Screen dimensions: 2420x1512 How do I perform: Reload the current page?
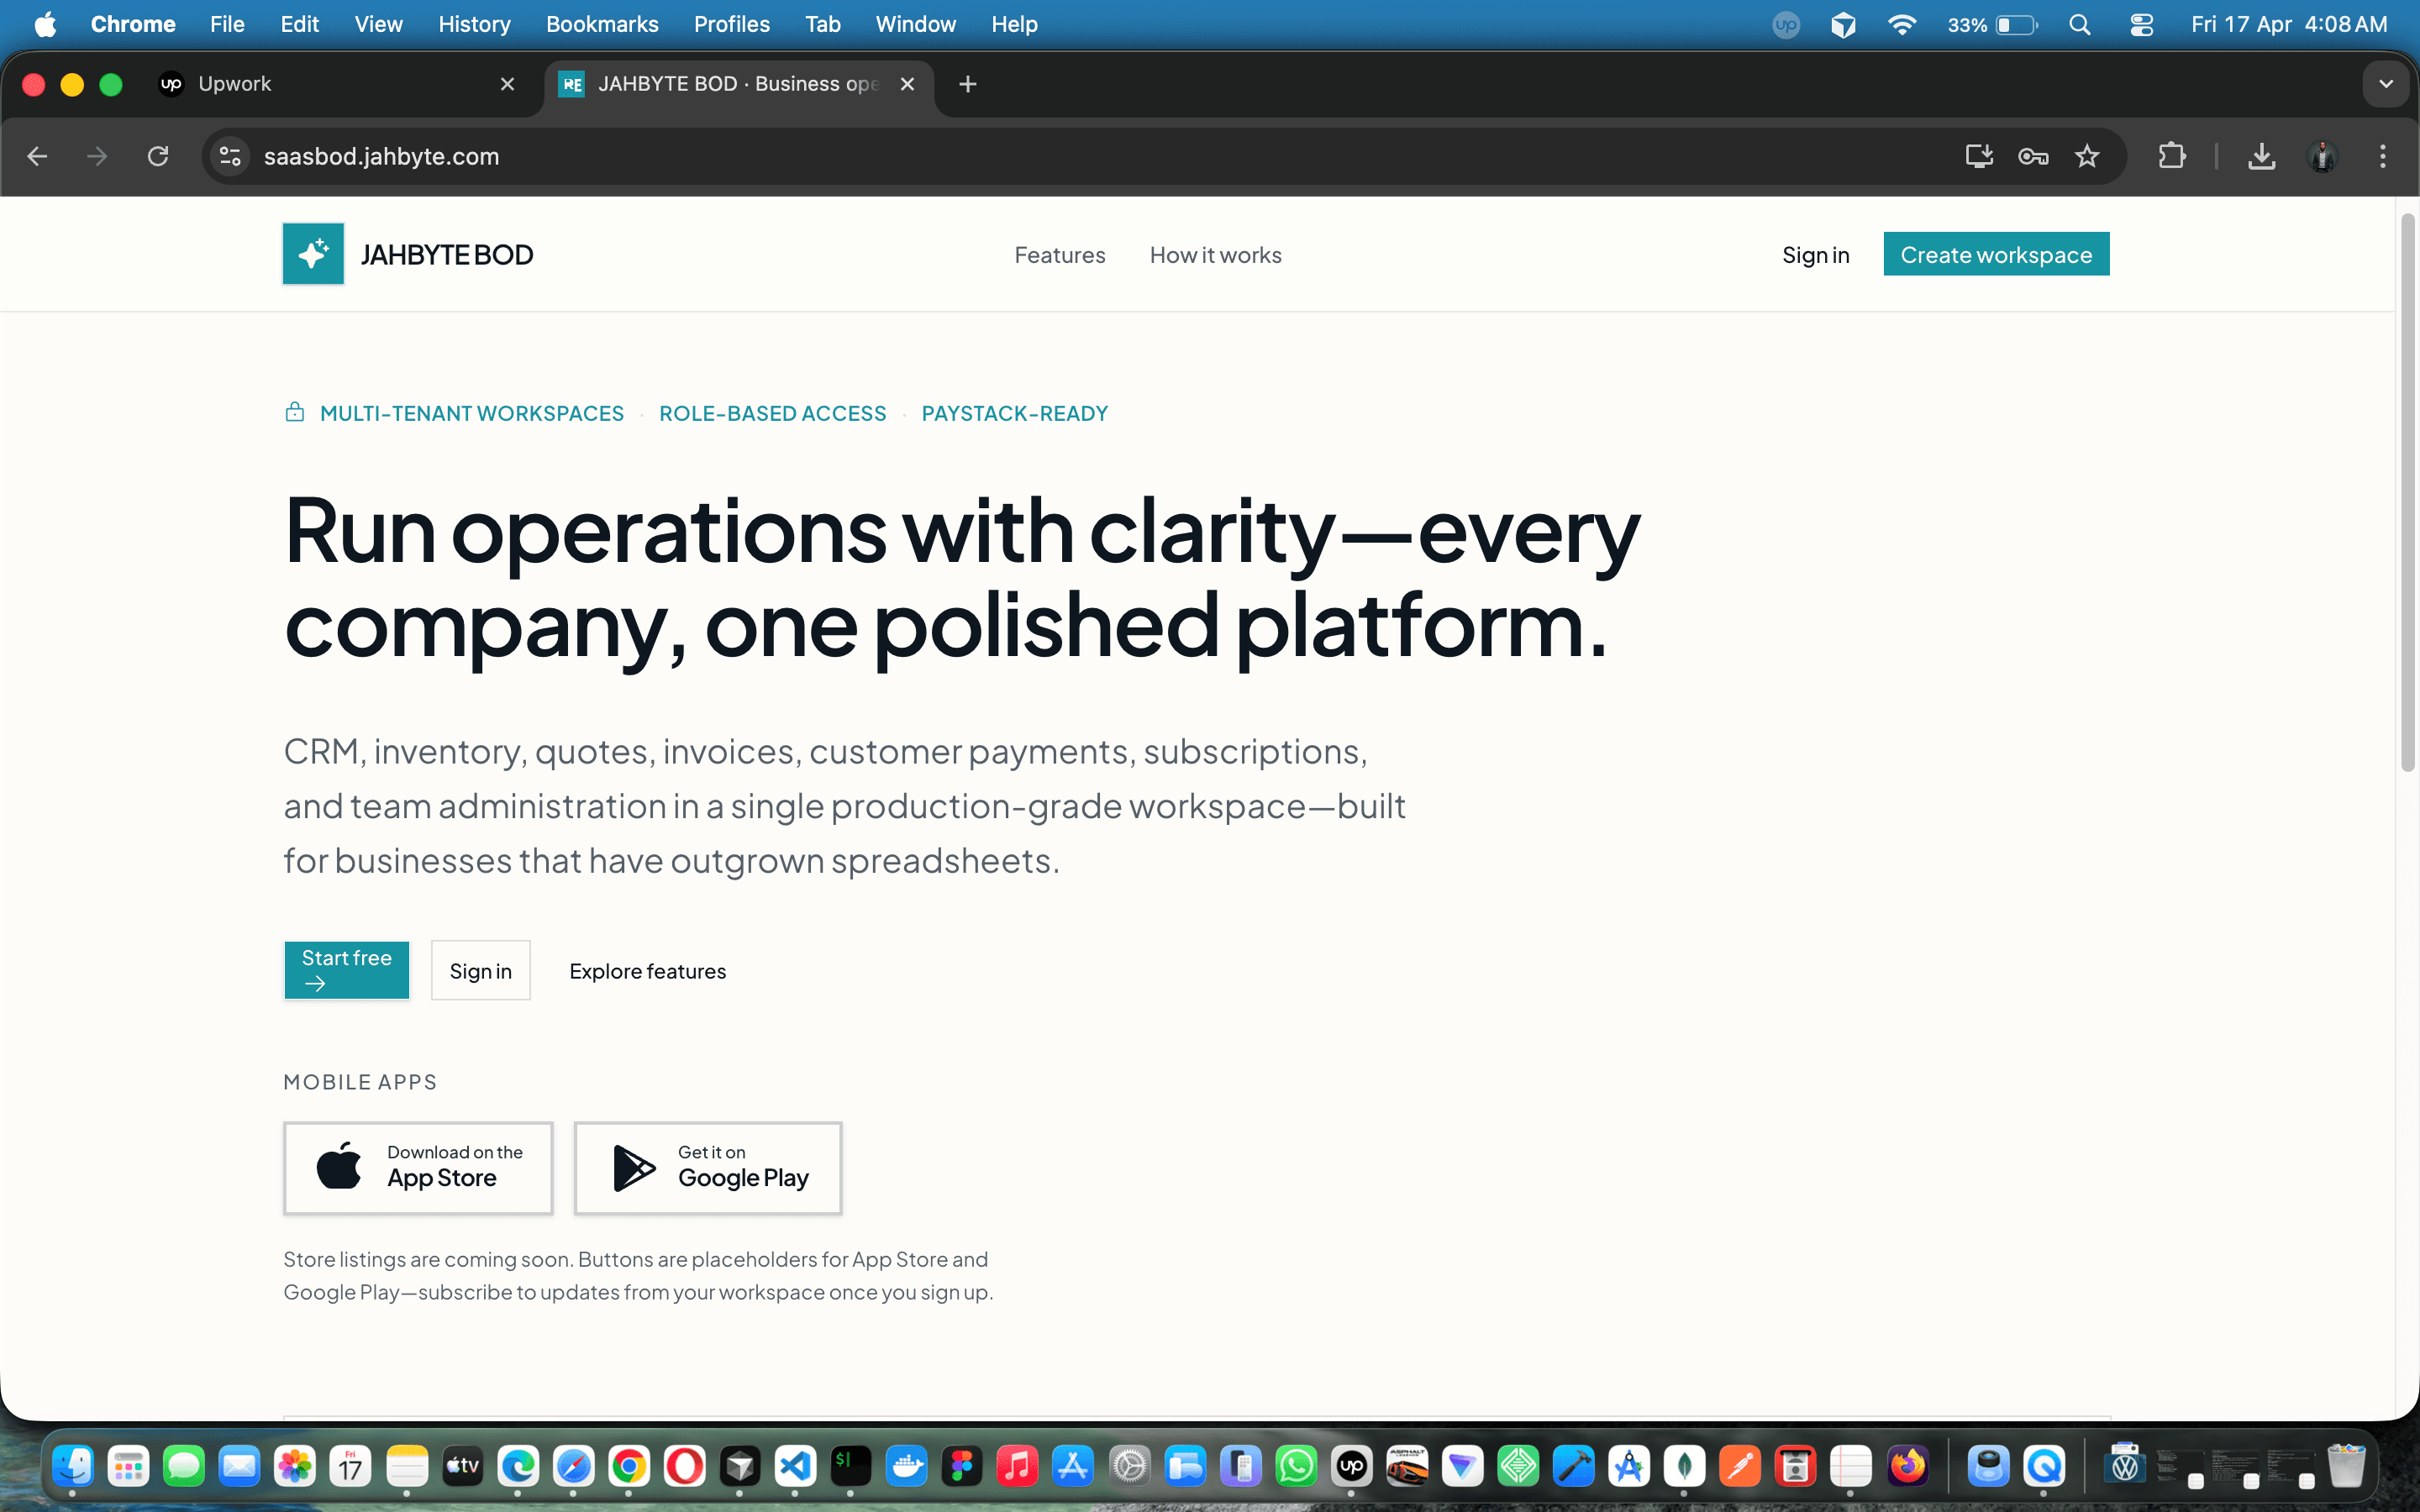158,156
